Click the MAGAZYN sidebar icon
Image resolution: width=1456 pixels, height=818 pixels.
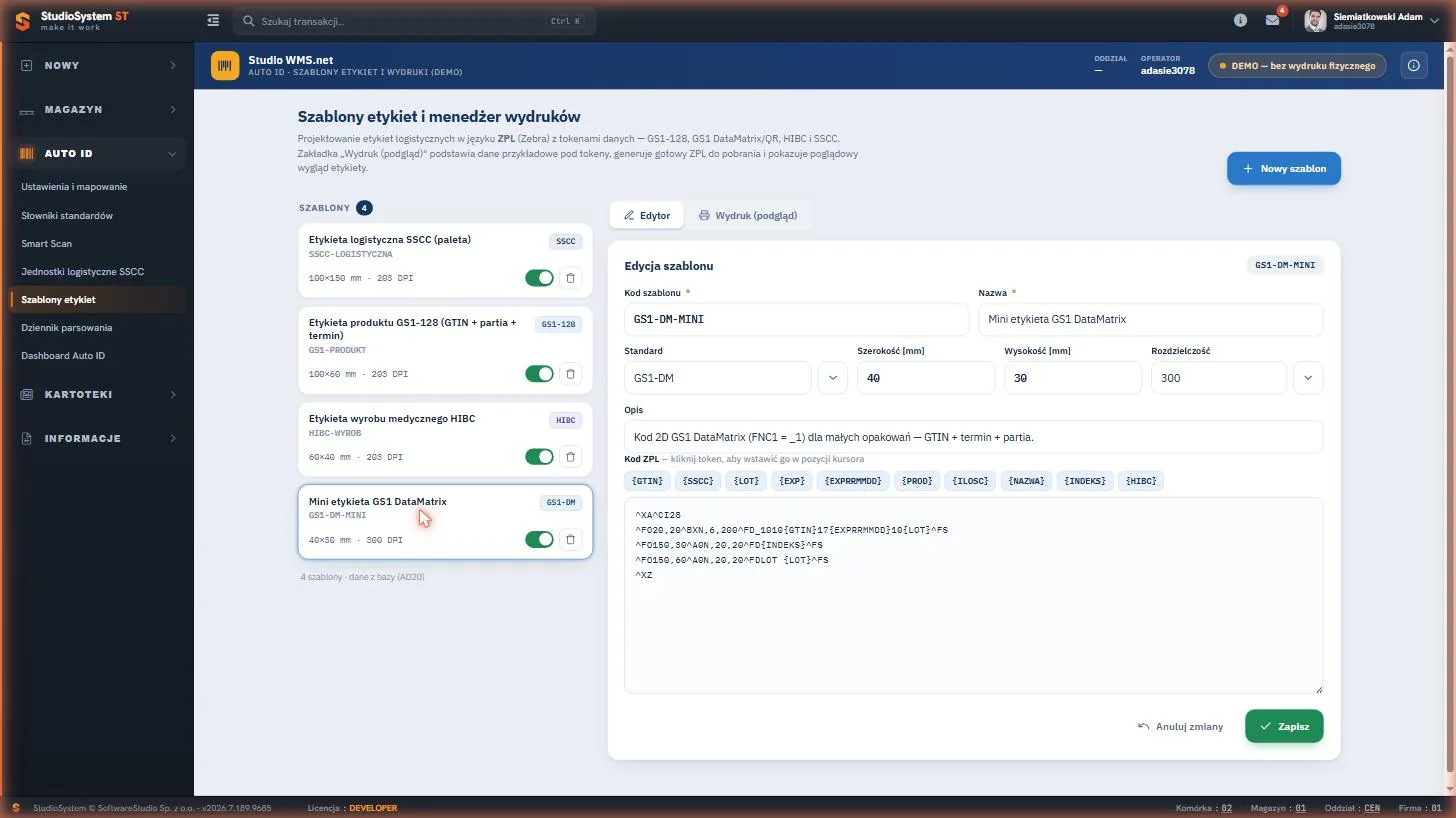click(x=27, y=109)
